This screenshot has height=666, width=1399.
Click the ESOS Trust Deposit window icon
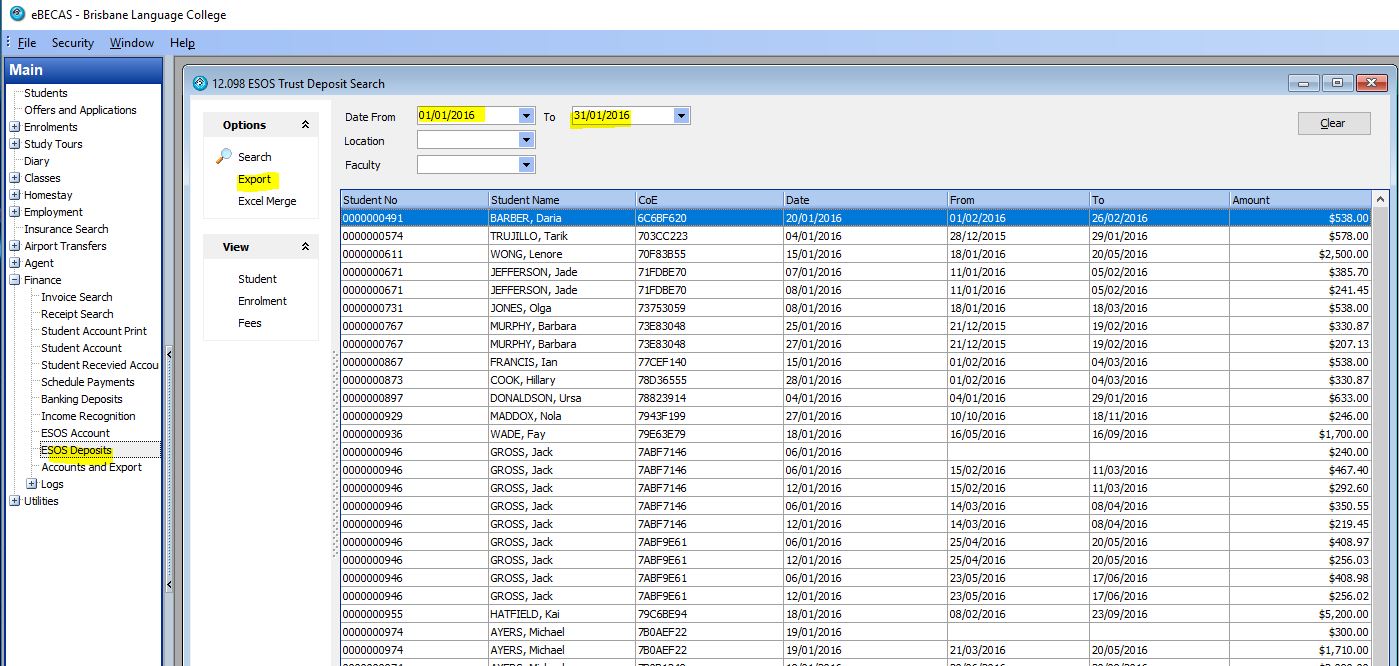(201, 84)
